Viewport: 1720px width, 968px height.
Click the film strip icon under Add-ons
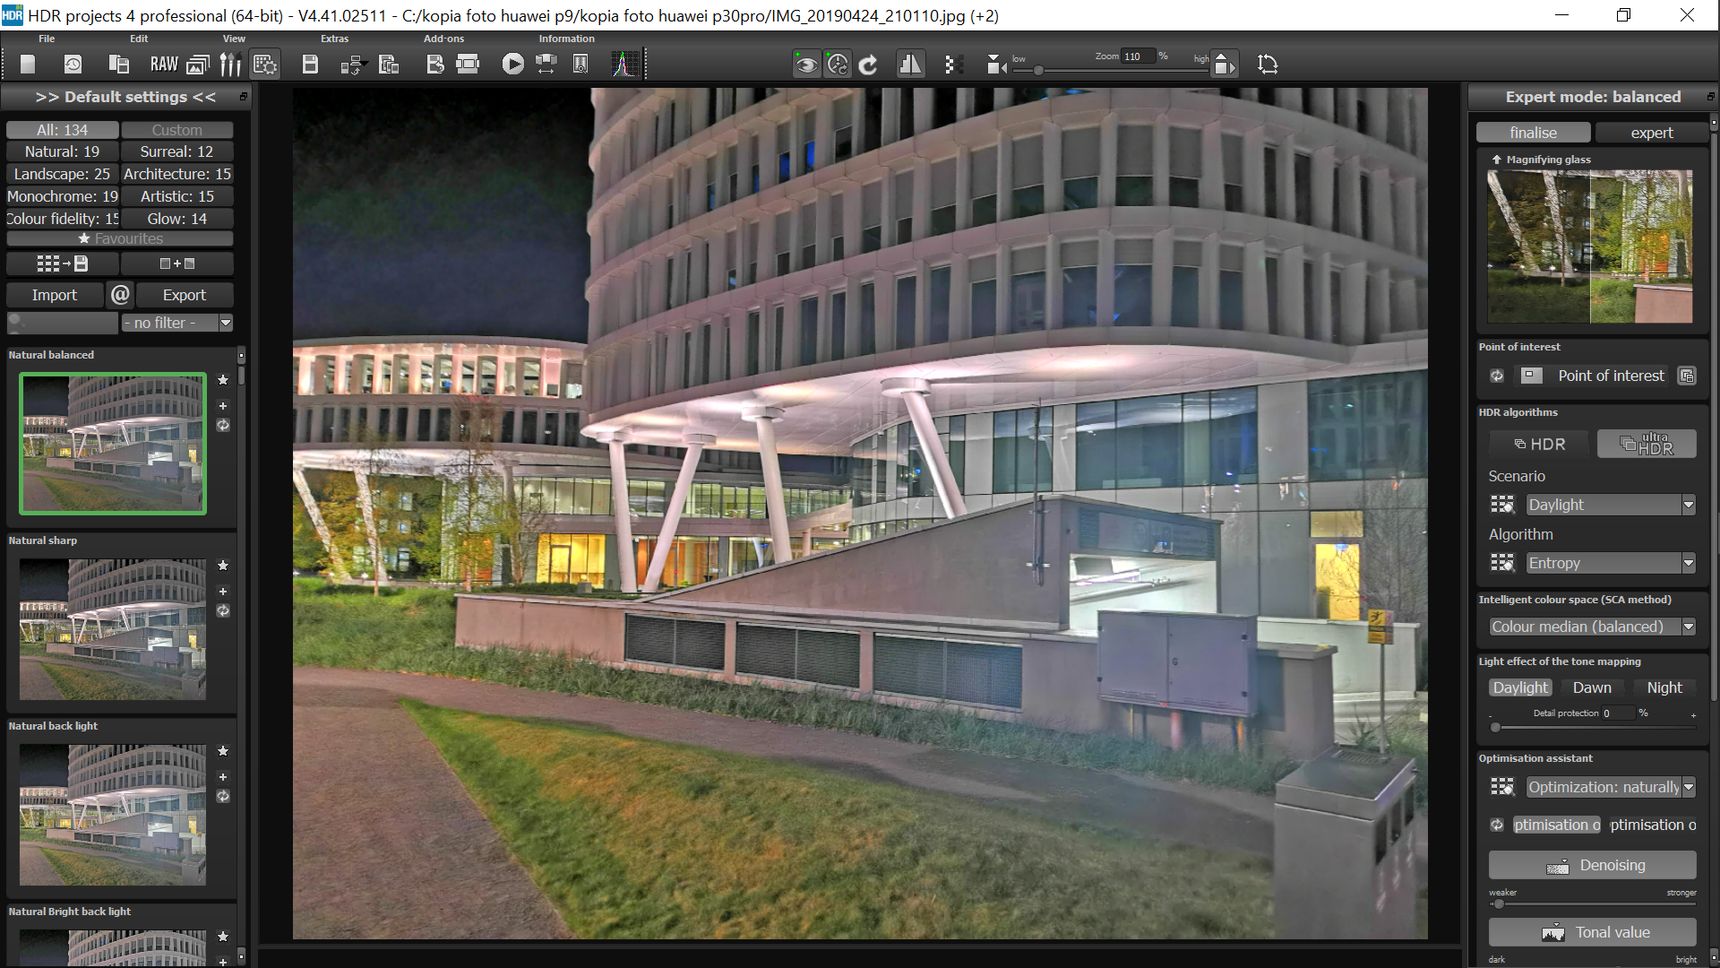click(468, 64)
